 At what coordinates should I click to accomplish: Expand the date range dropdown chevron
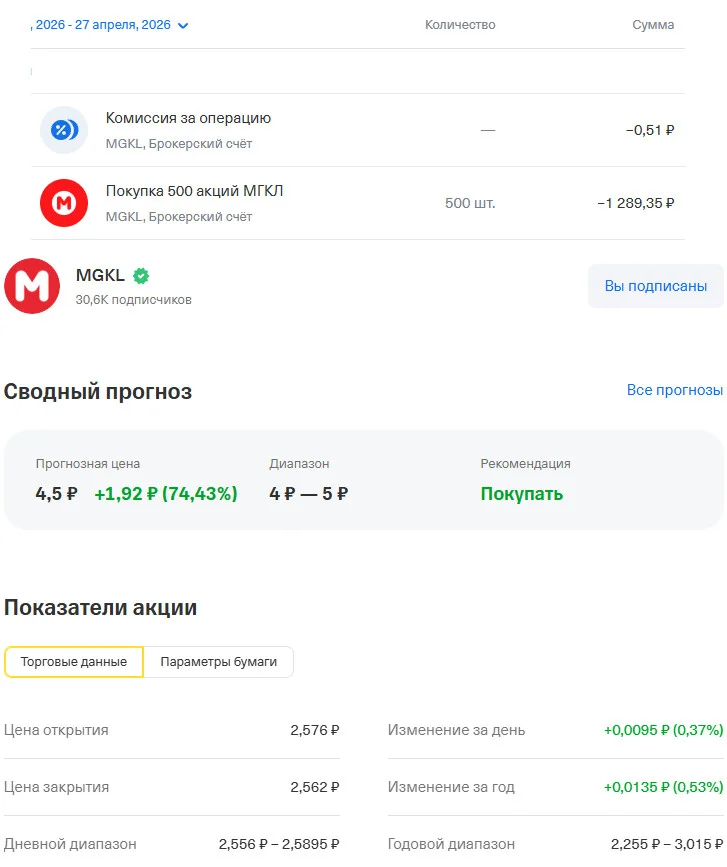tap(183, 25)
